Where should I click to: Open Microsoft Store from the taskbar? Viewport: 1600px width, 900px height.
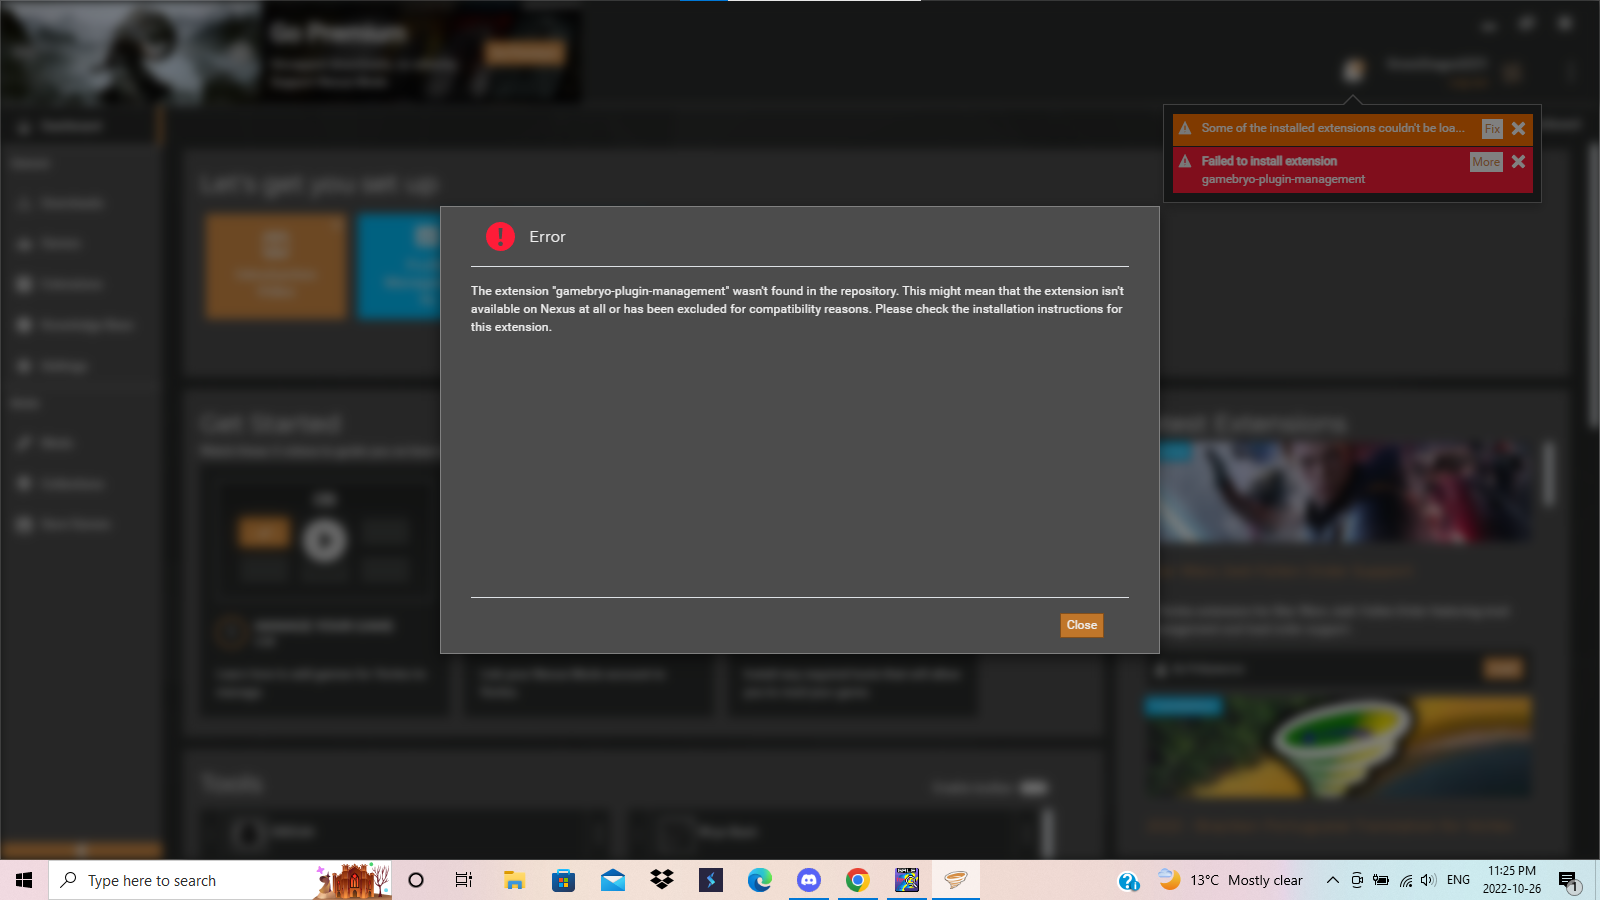tap(563, 880)
